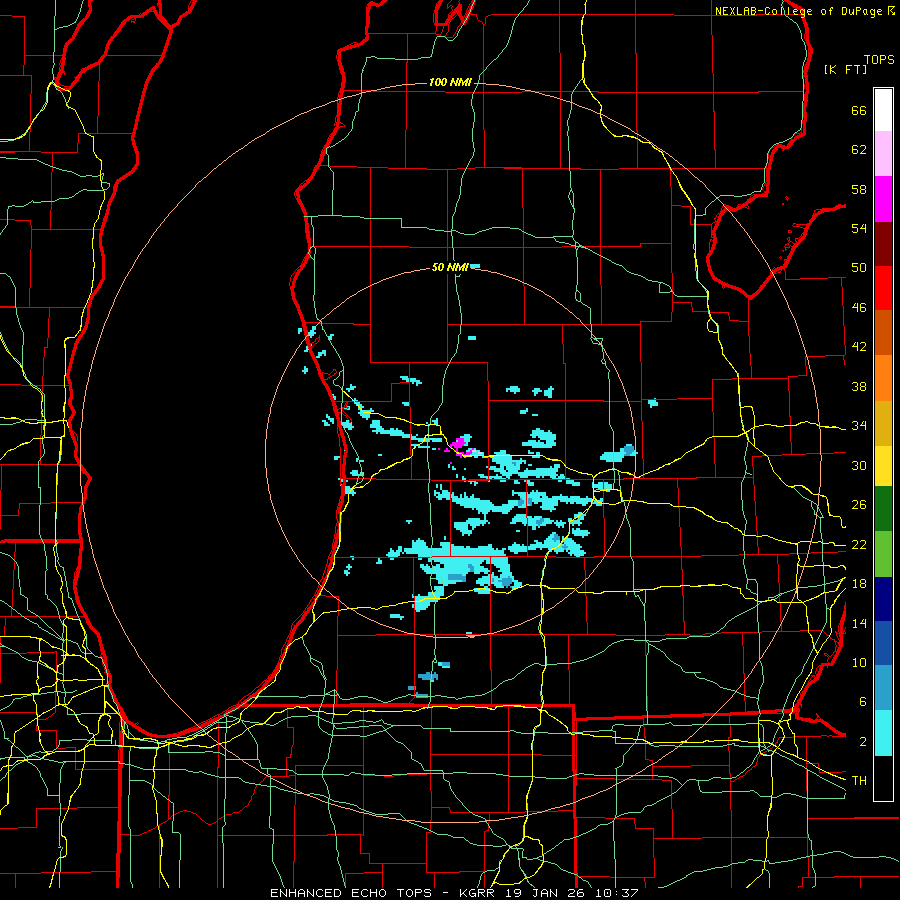Click the legend value 10

coord(859,662)
